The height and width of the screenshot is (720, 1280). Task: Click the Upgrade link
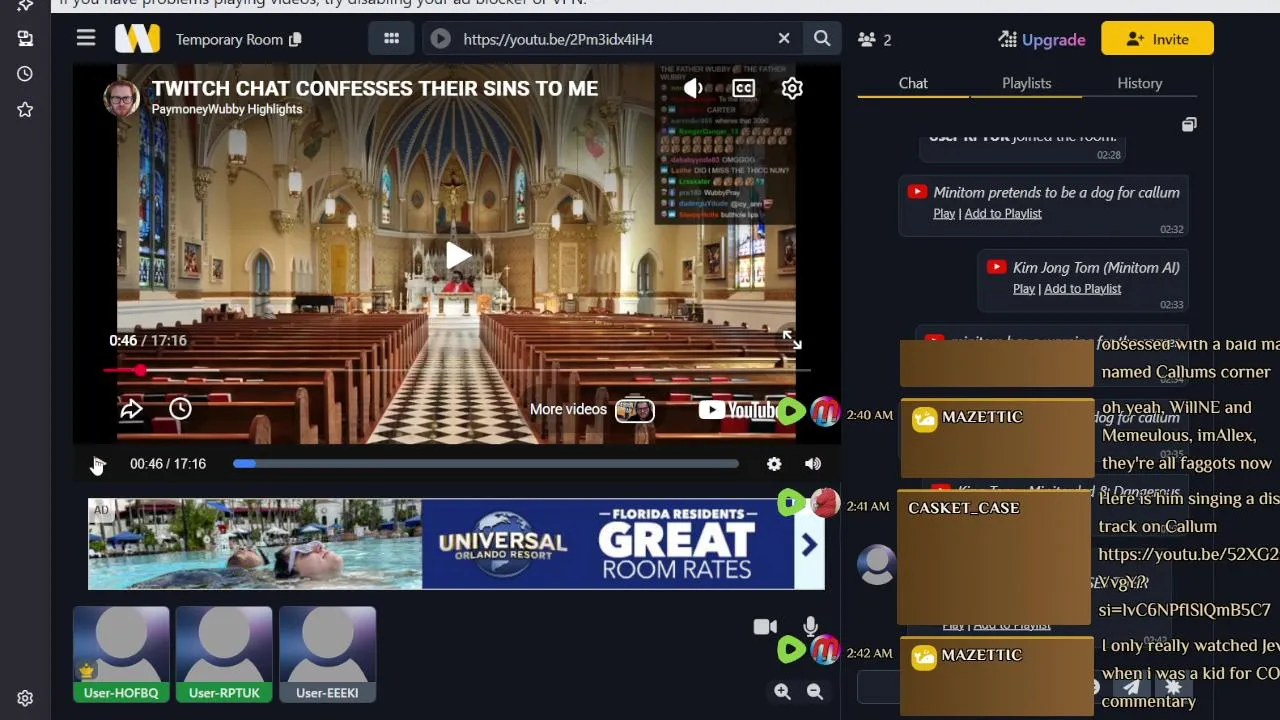click(1042, 39)
